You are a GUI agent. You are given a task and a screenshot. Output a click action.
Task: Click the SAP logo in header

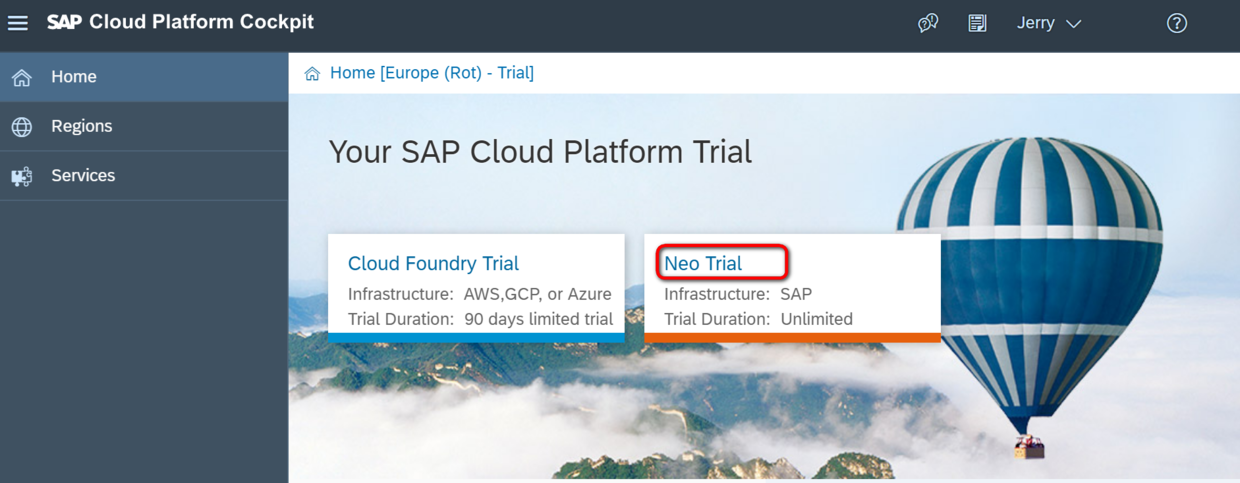(65, 22)
